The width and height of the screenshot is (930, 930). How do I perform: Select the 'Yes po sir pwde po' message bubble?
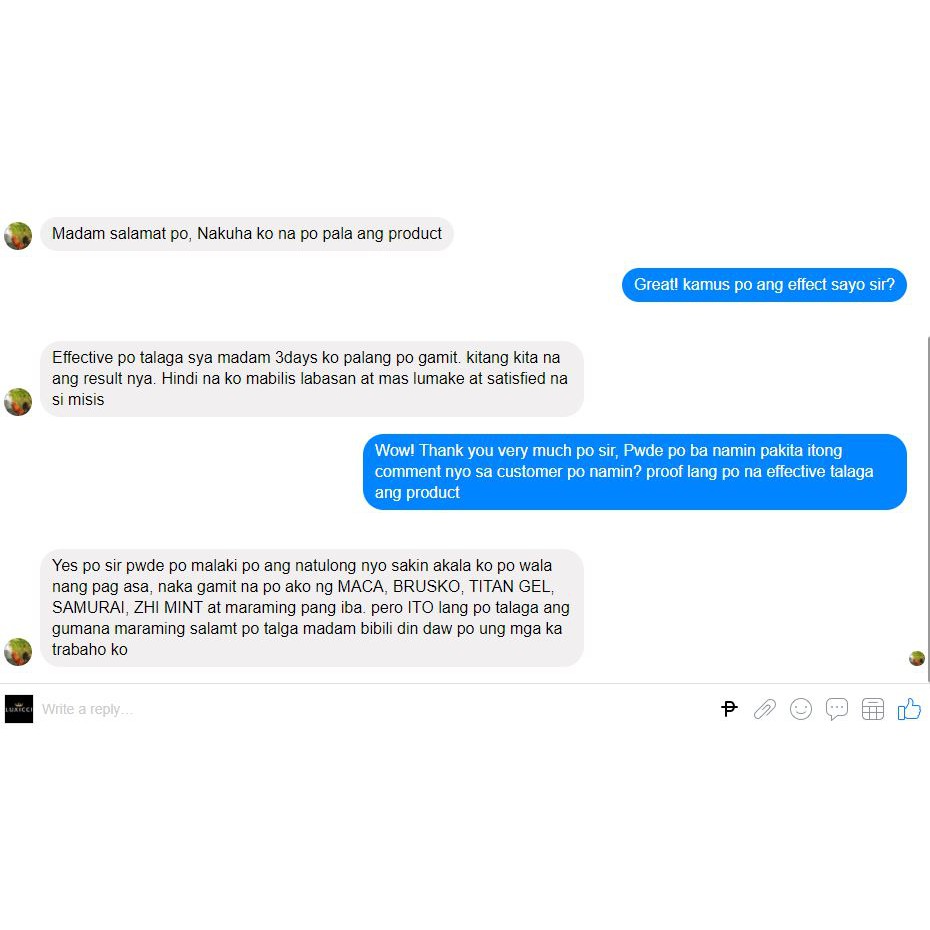pos(312,607)
